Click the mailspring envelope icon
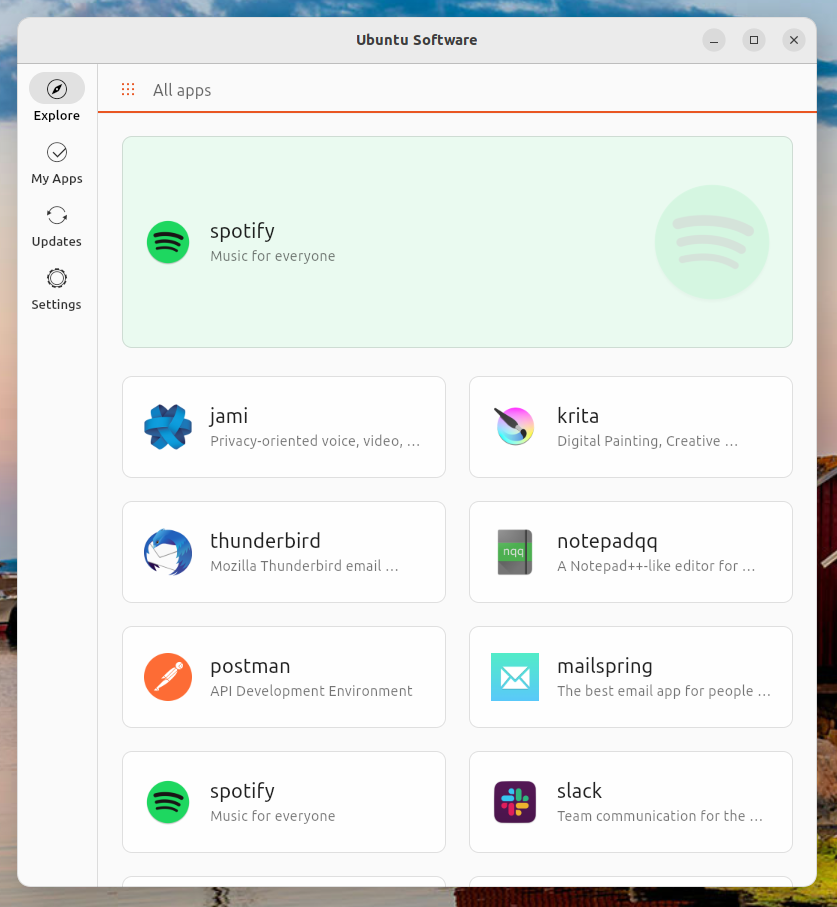Screen dimensions: 837x907 coord(515,677)
